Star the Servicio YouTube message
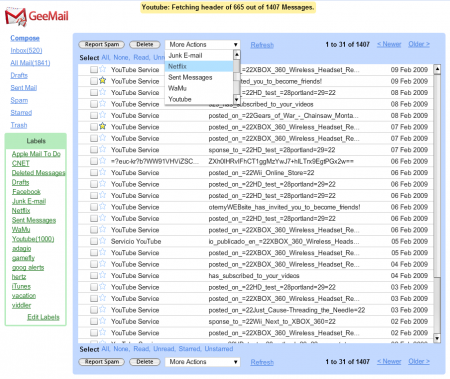Viewport: 450px width, 379px height. pyautogui.click(x=103, y=241)
